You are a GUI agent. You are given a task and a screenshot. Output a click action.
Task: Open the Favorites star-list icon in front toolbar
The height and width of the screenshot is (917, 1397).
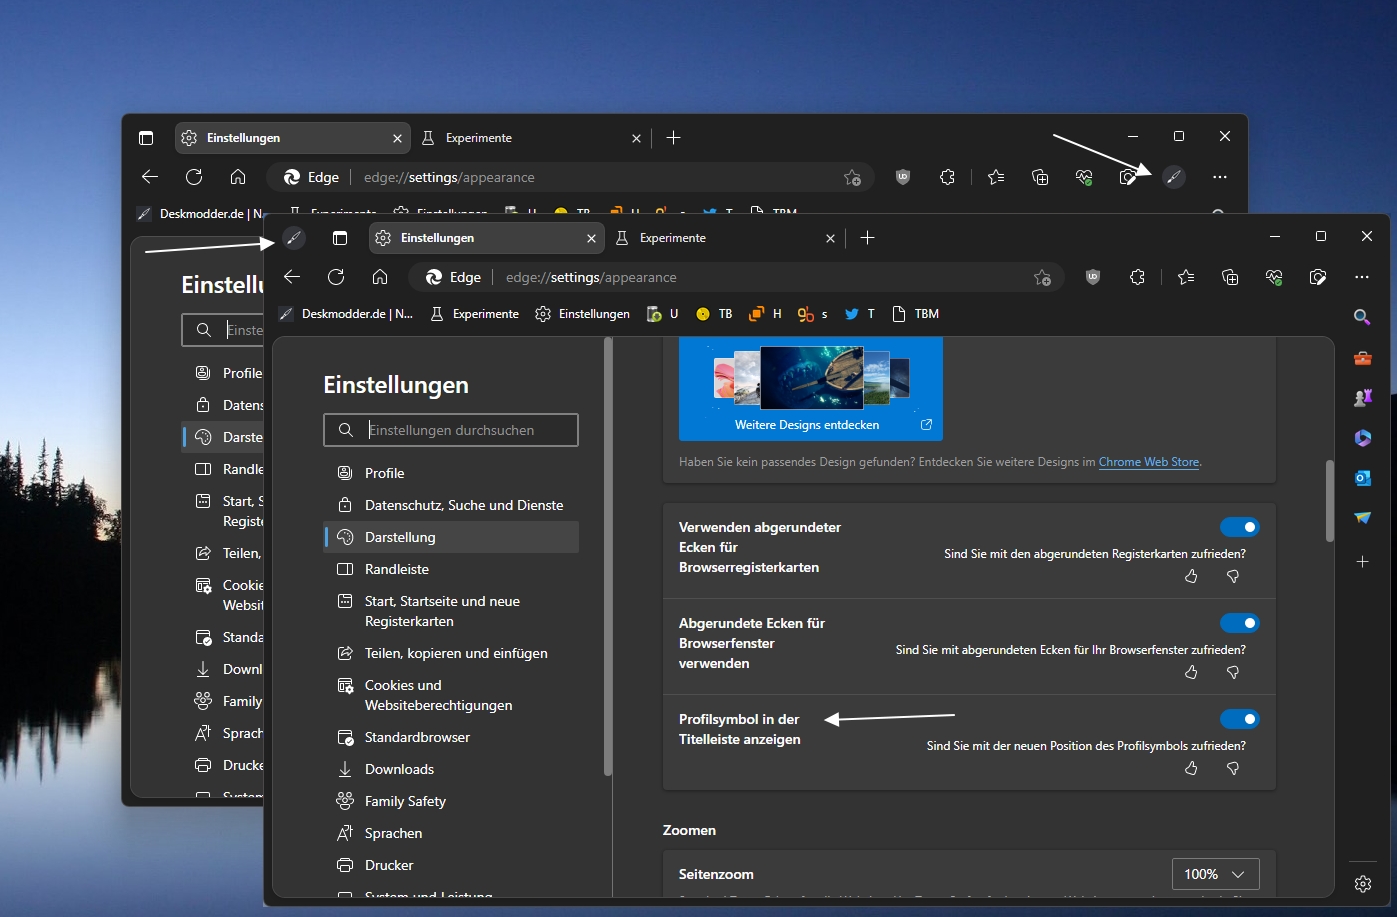pos(1186,277)
